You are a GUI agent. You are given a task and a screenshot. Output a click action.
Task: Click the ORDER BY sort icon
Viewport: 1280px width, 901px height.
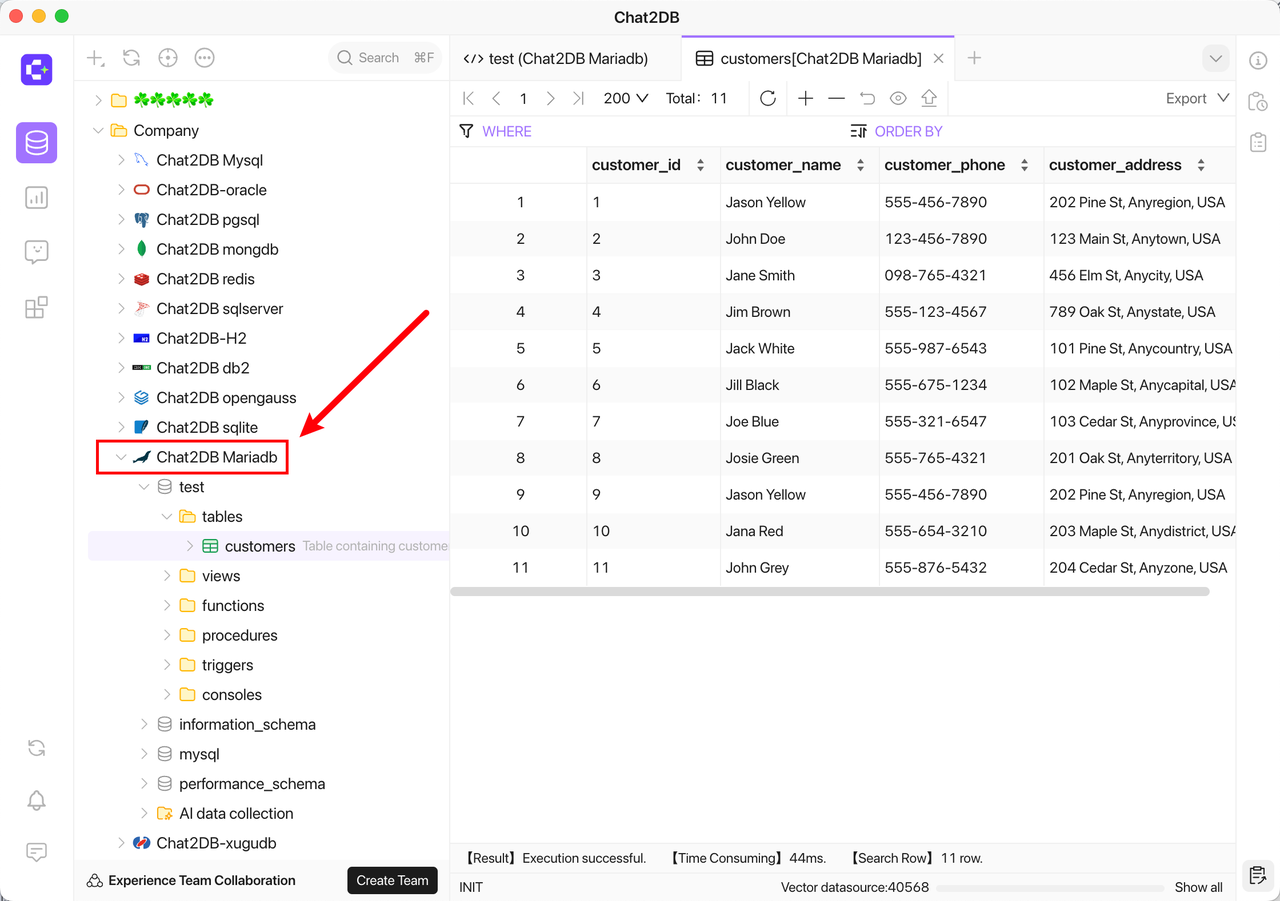(855, 131)
